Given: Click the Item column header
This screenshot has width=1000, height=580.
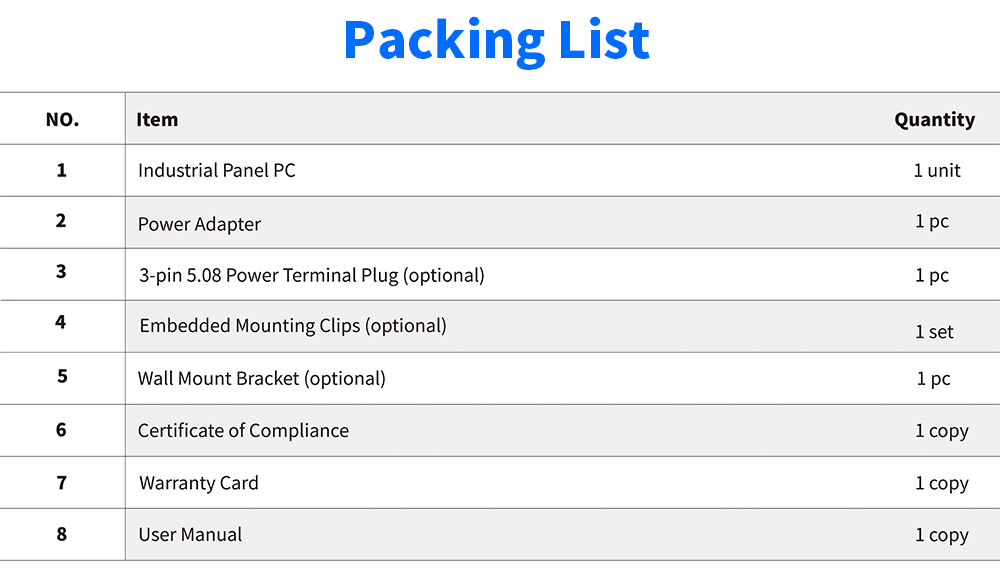Looking at the screenshot, I should point(157,119).
